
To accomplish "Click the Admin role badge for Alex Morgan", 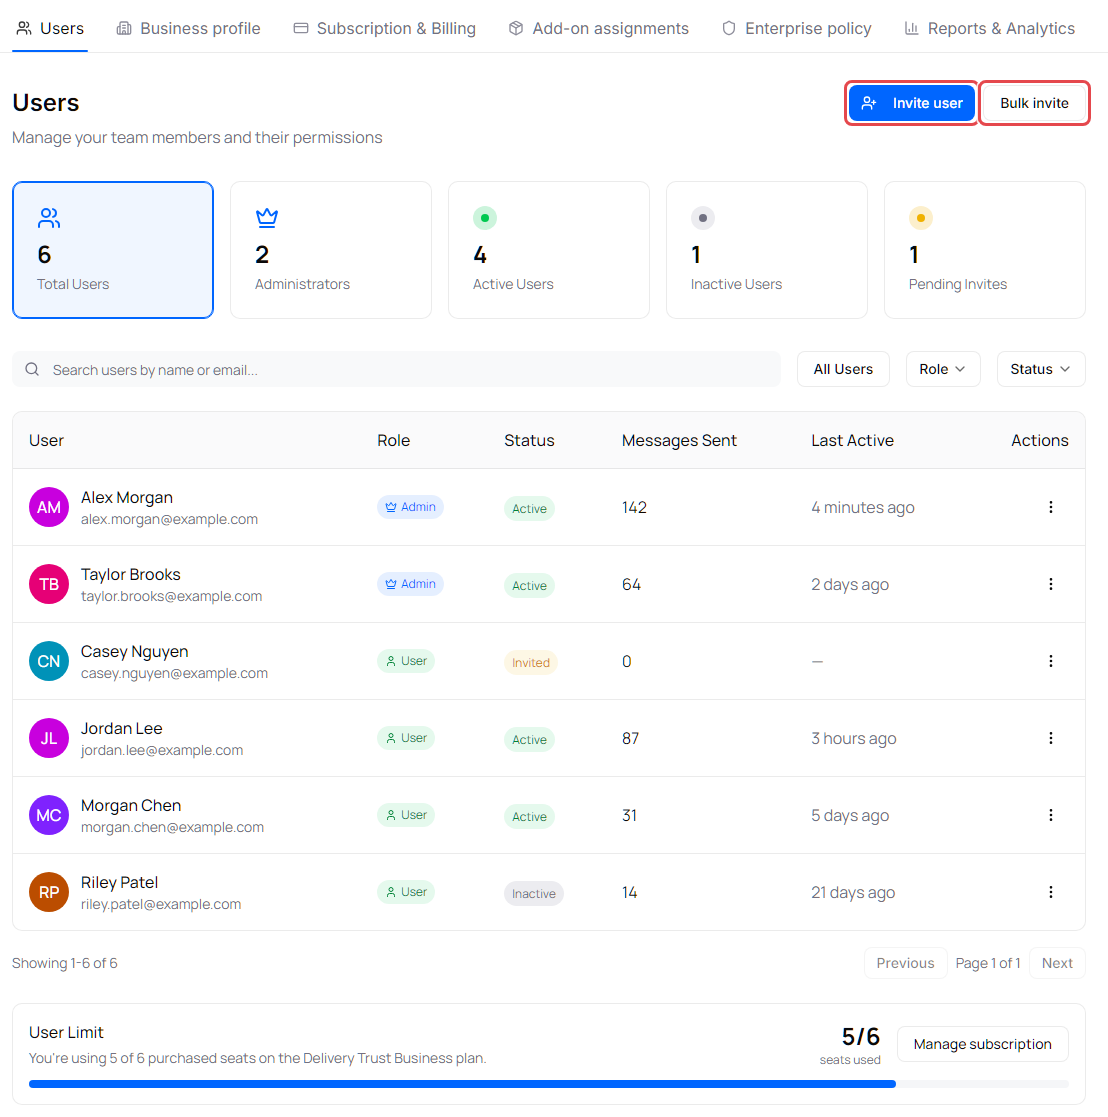I will coord(410,507).
